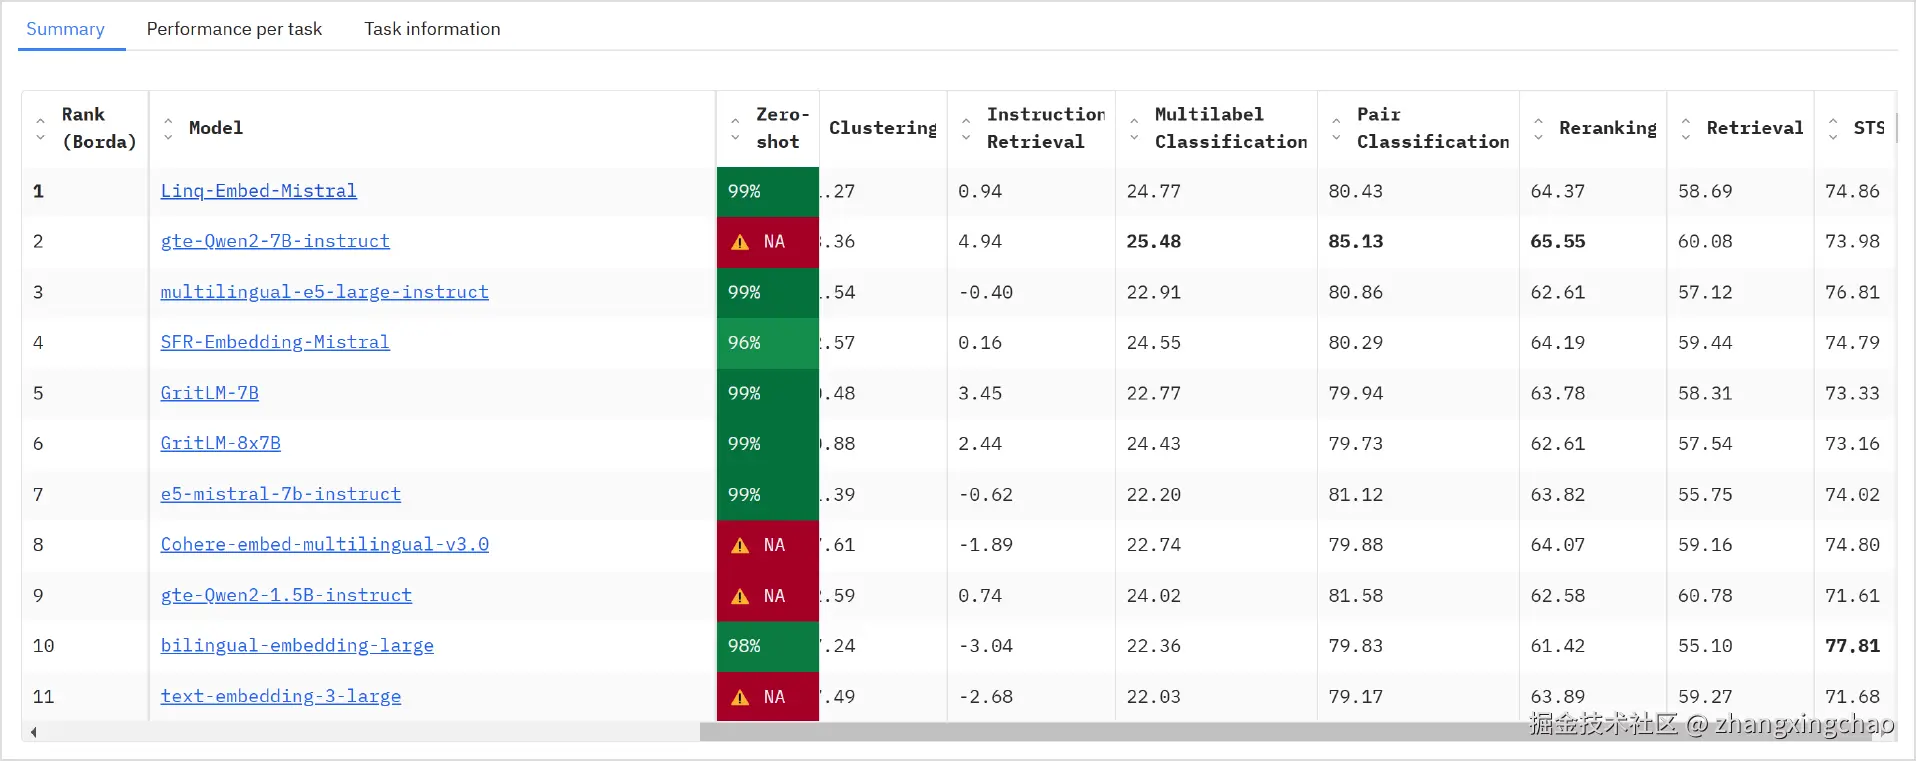
Task: Open the Performance per task tab
Action: [x=234, y=29]
